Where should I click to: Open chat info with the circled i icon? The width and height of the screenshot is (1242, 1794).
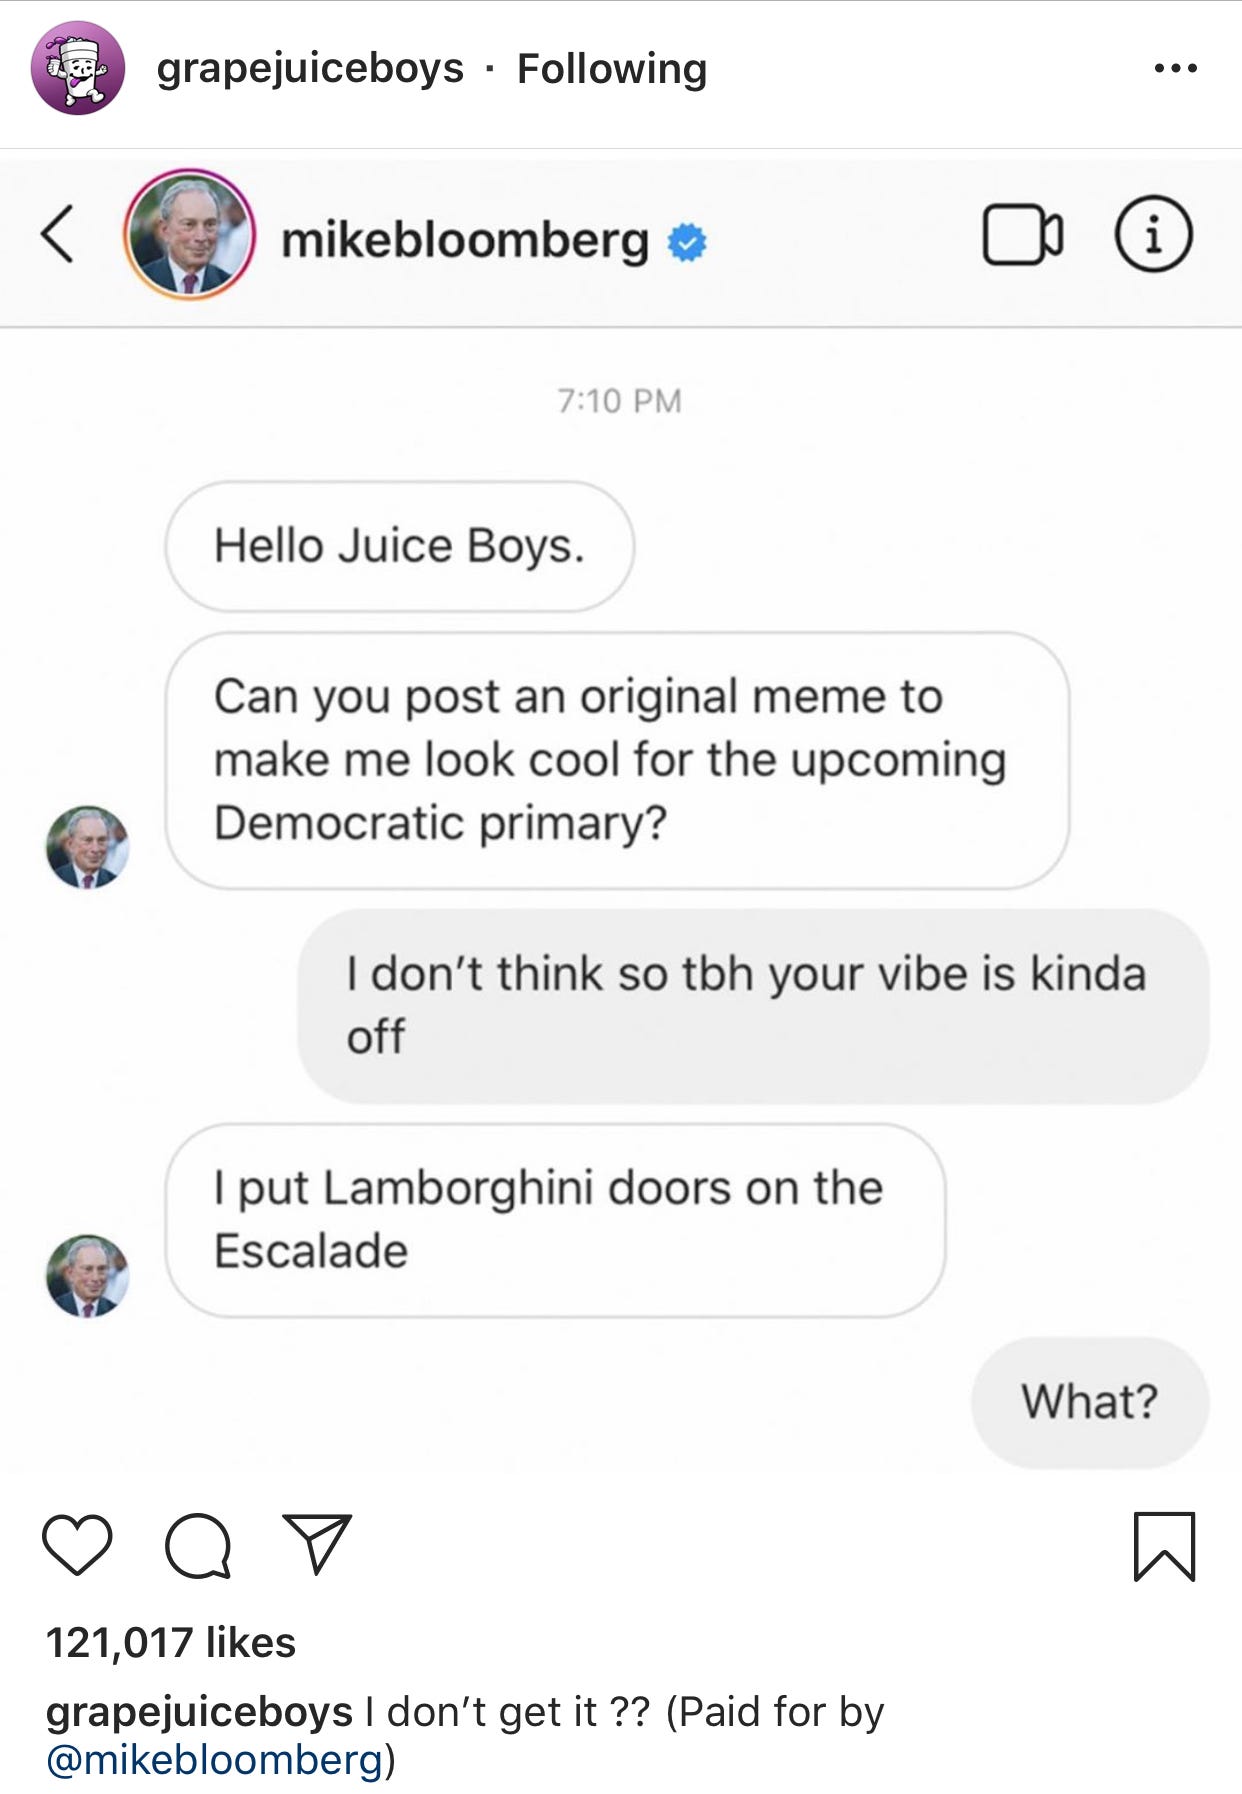1153,234
